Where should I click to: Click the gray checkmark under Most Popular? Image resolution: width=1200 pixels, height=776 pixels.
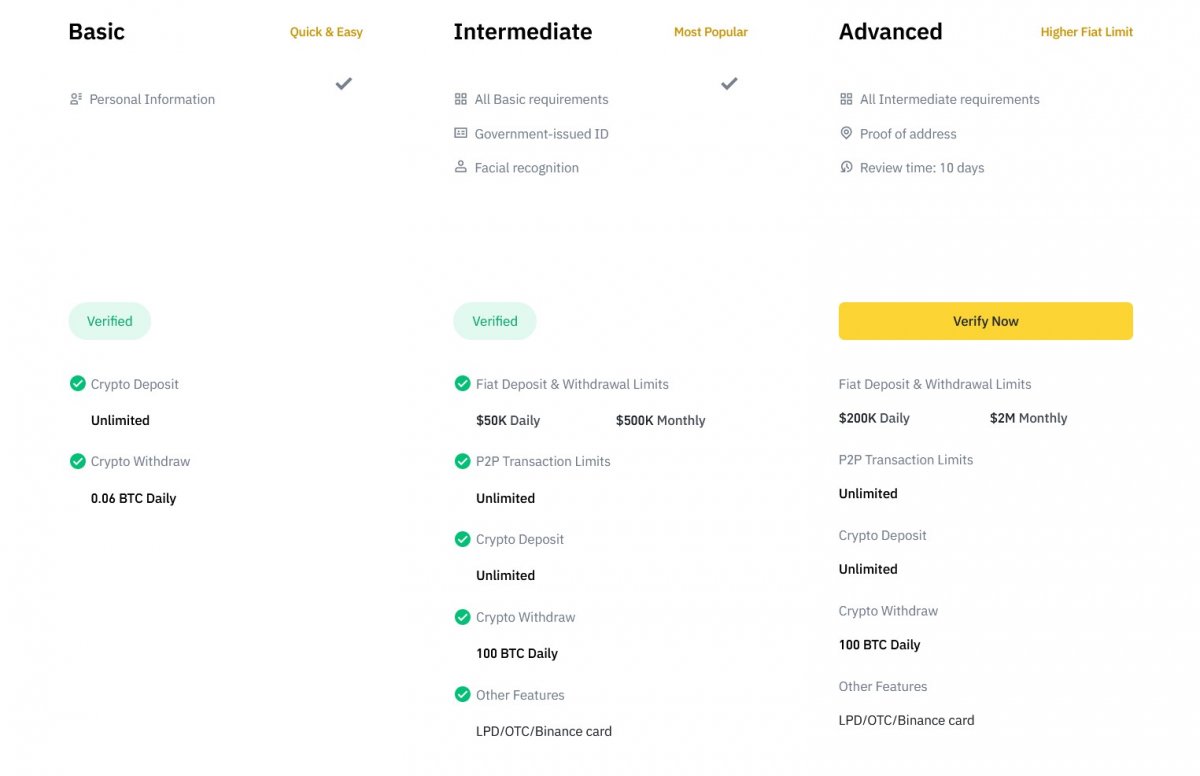[x=729, y=84]
